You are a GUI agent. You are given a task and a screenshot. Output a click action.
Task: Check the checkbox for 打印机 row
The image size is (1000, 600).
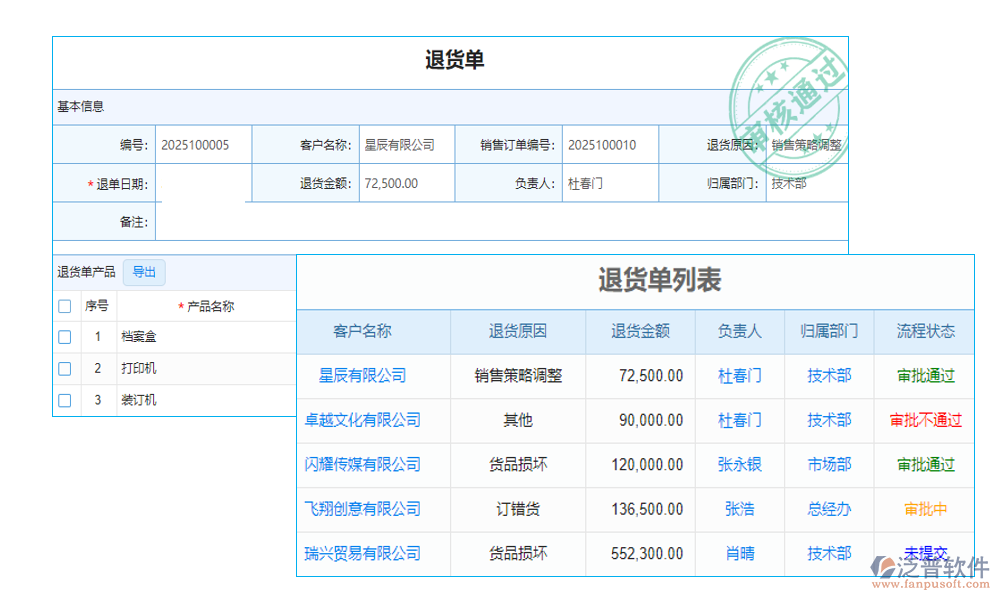65,368
